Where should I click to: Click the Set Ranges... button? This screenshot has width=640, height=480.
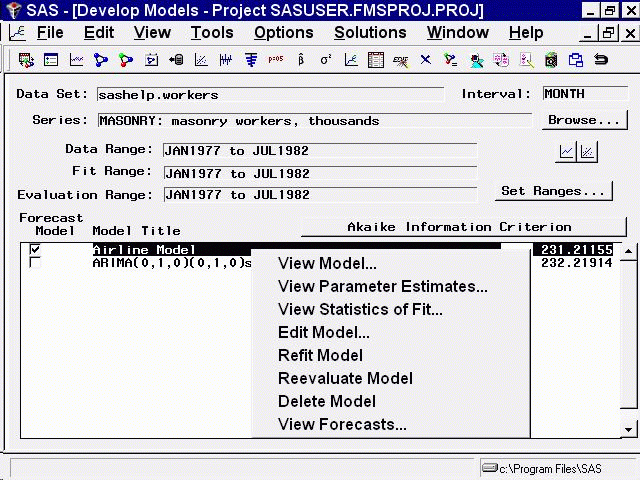[554, 191]
